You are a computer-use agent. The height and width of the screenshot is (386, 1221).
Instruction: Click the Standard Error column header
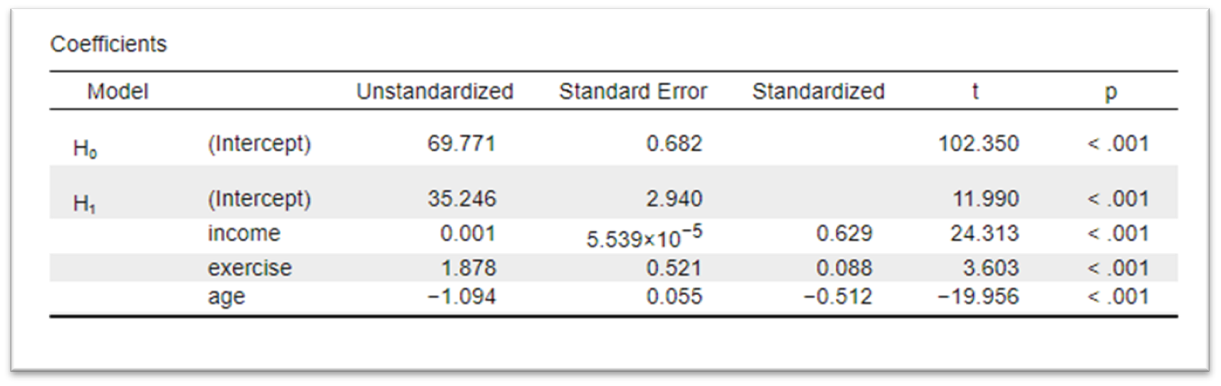pos(632,92)
